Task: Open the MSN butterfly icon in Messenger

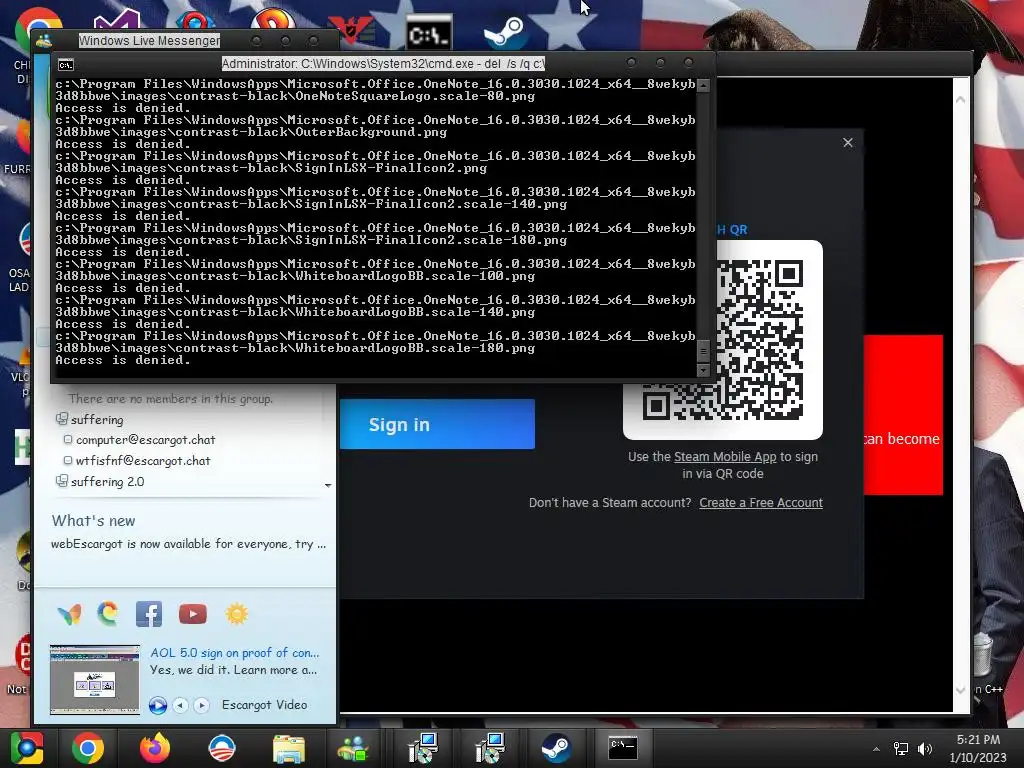Action: click(69, 615)
